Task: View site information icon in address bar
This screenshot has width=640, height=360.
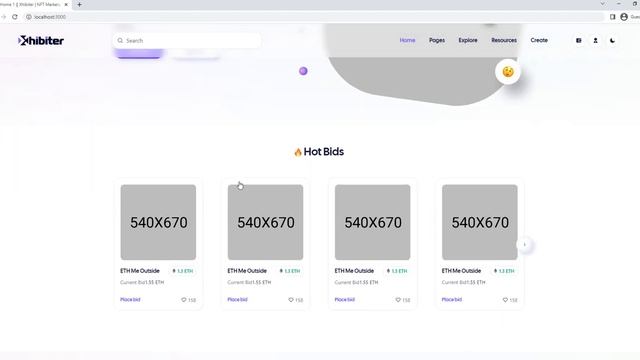Action: coord(29,17)
